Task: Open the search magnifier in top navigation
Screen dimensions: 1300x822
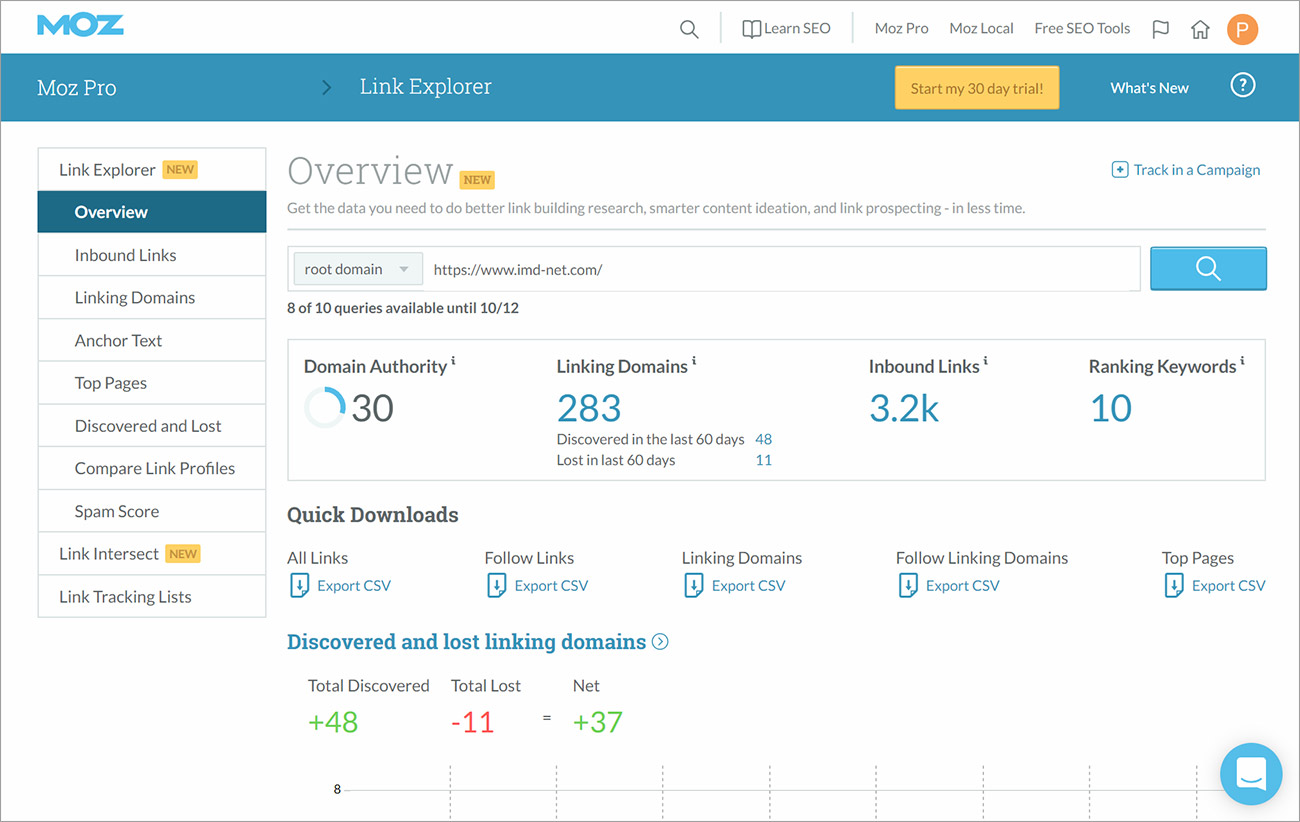Action: pos(689,29)
